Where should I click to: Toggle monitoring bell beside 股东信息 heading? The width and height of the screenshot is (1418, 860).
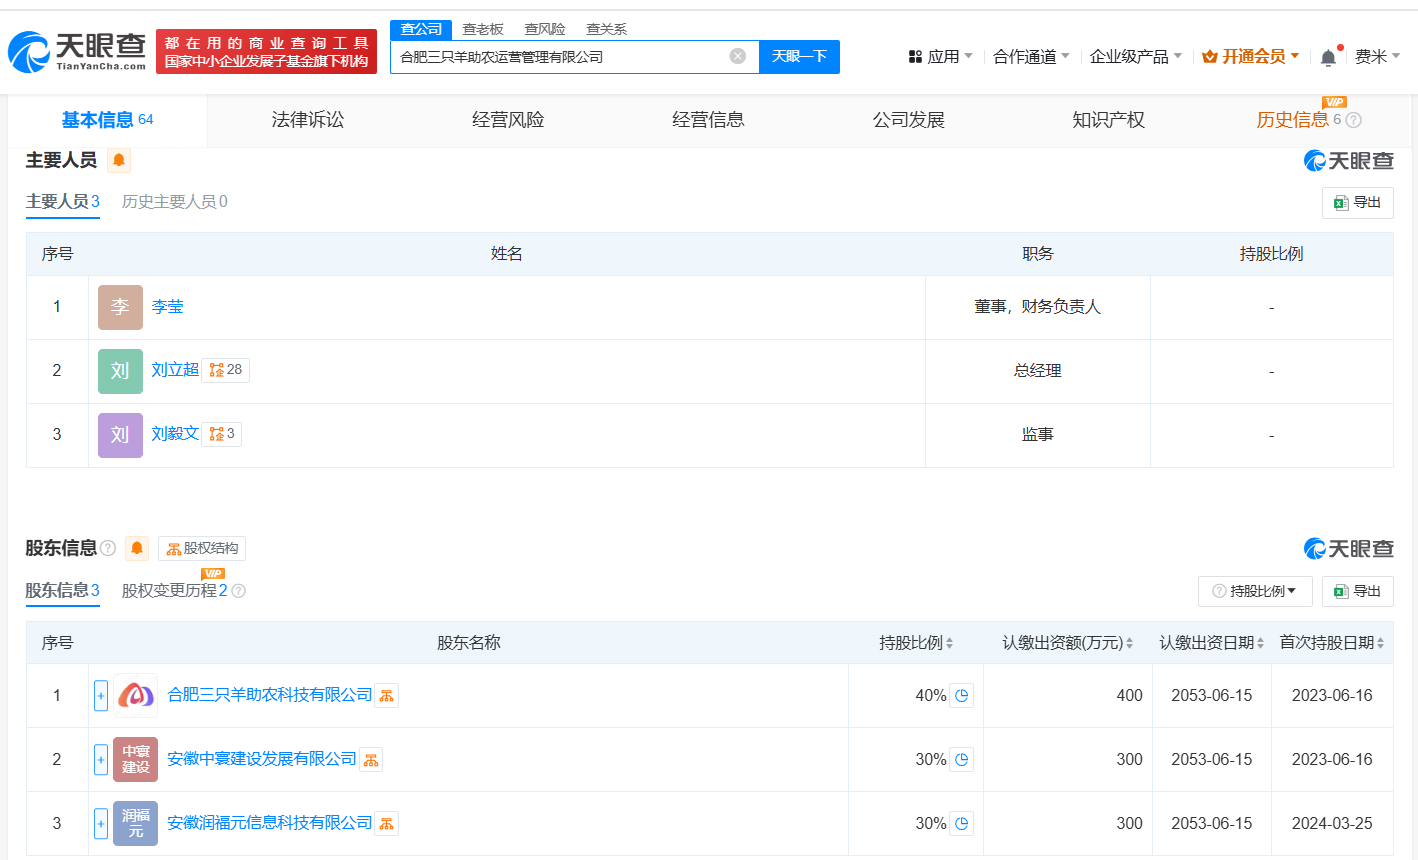click(137, 548)
